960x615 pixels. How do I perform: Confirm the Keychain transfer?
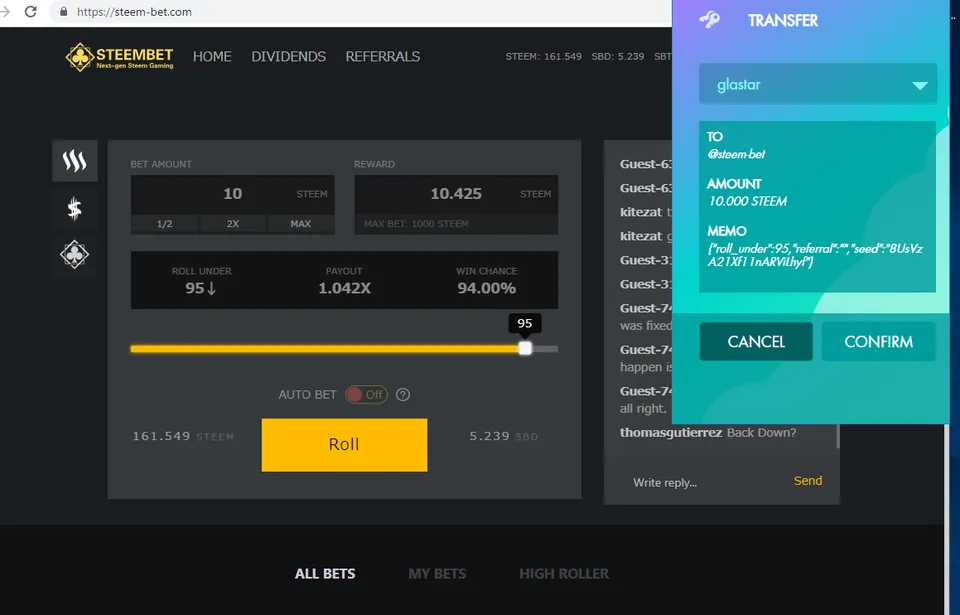coord(879,342)
